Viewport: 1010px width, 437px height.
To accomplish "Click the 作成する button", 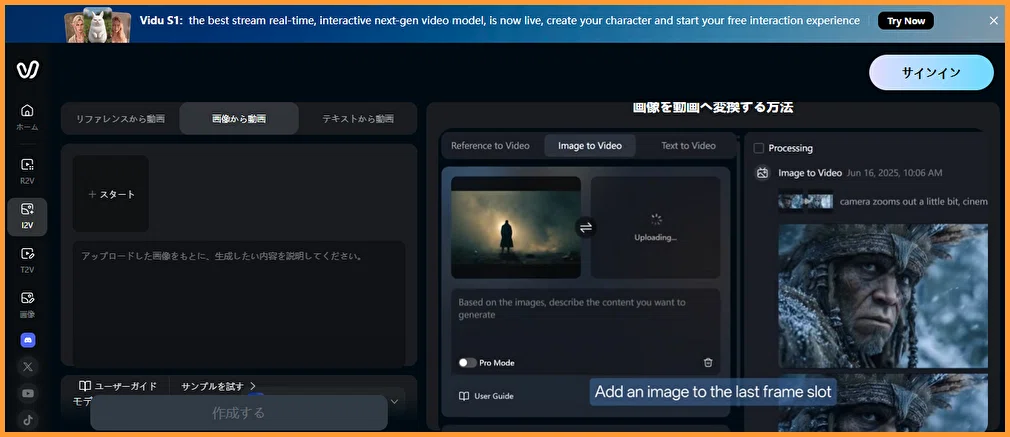I will pos(239,413).
